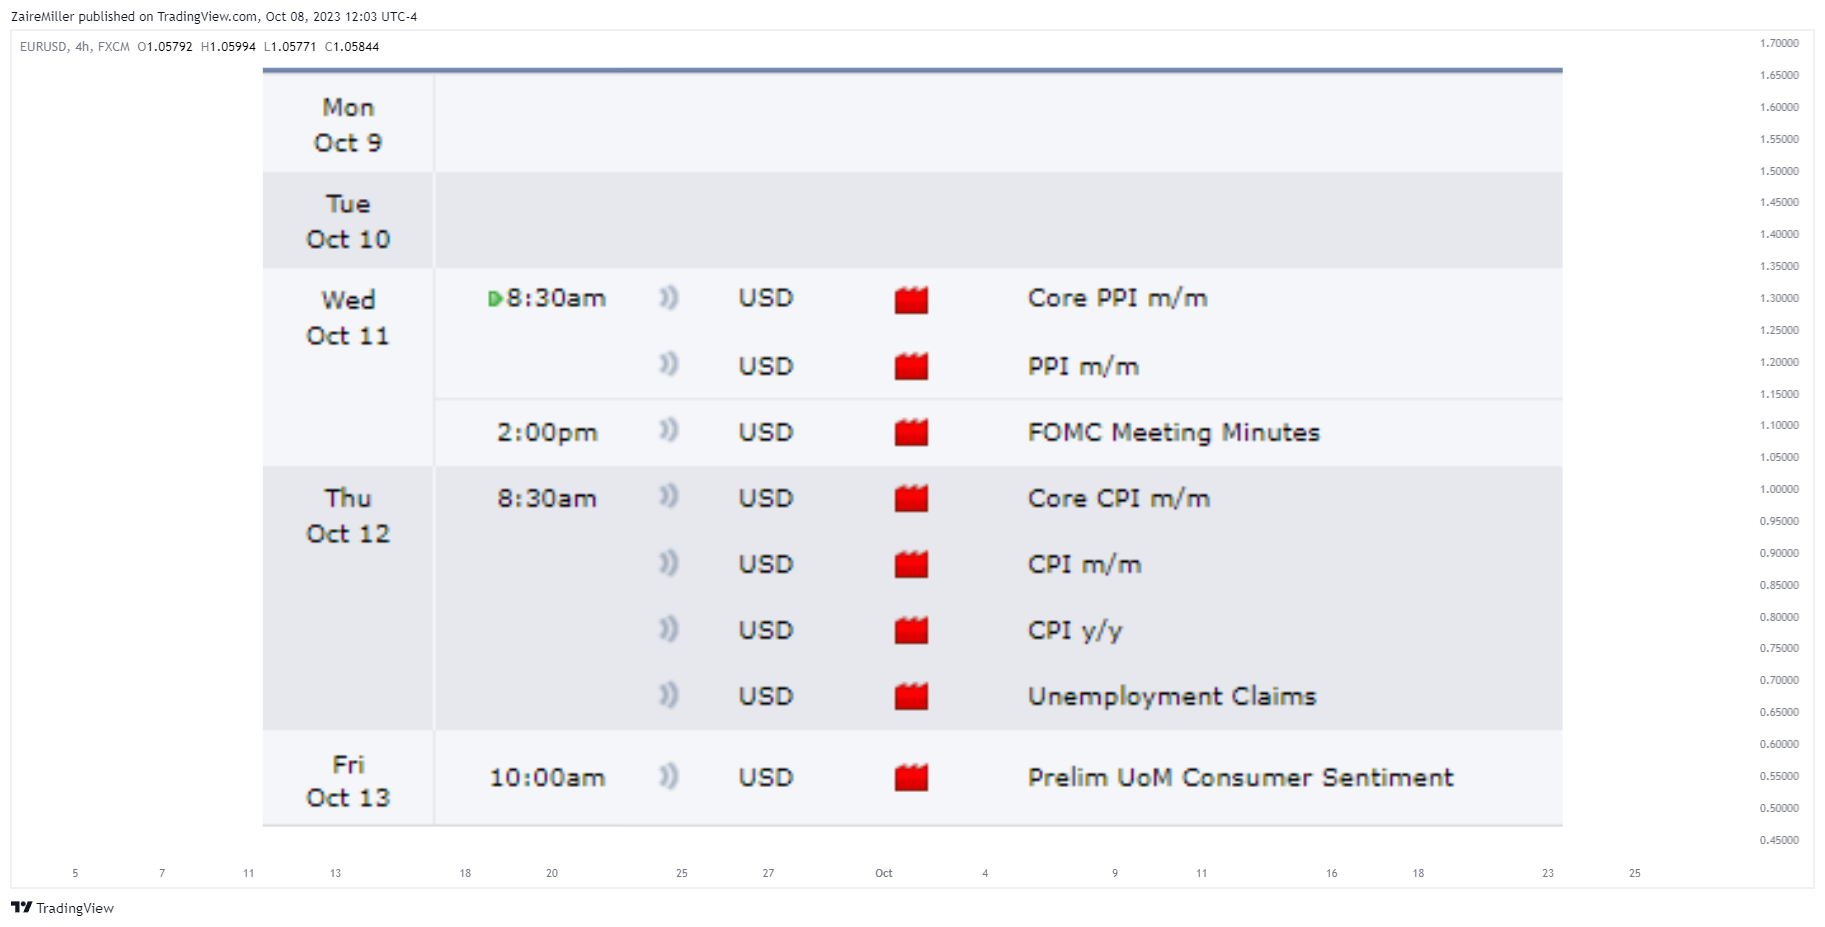Viewport: 1825px width, 927px height.
Task: Click the green arrow marker next to 8:30am Wednesday
Action: (494, 298)
